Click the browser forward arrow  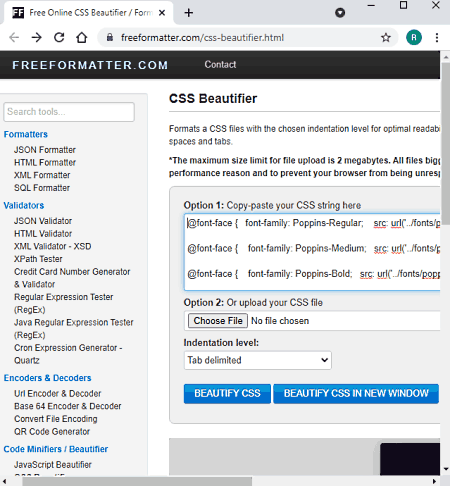pyautogui.click(x=37, y=37)
